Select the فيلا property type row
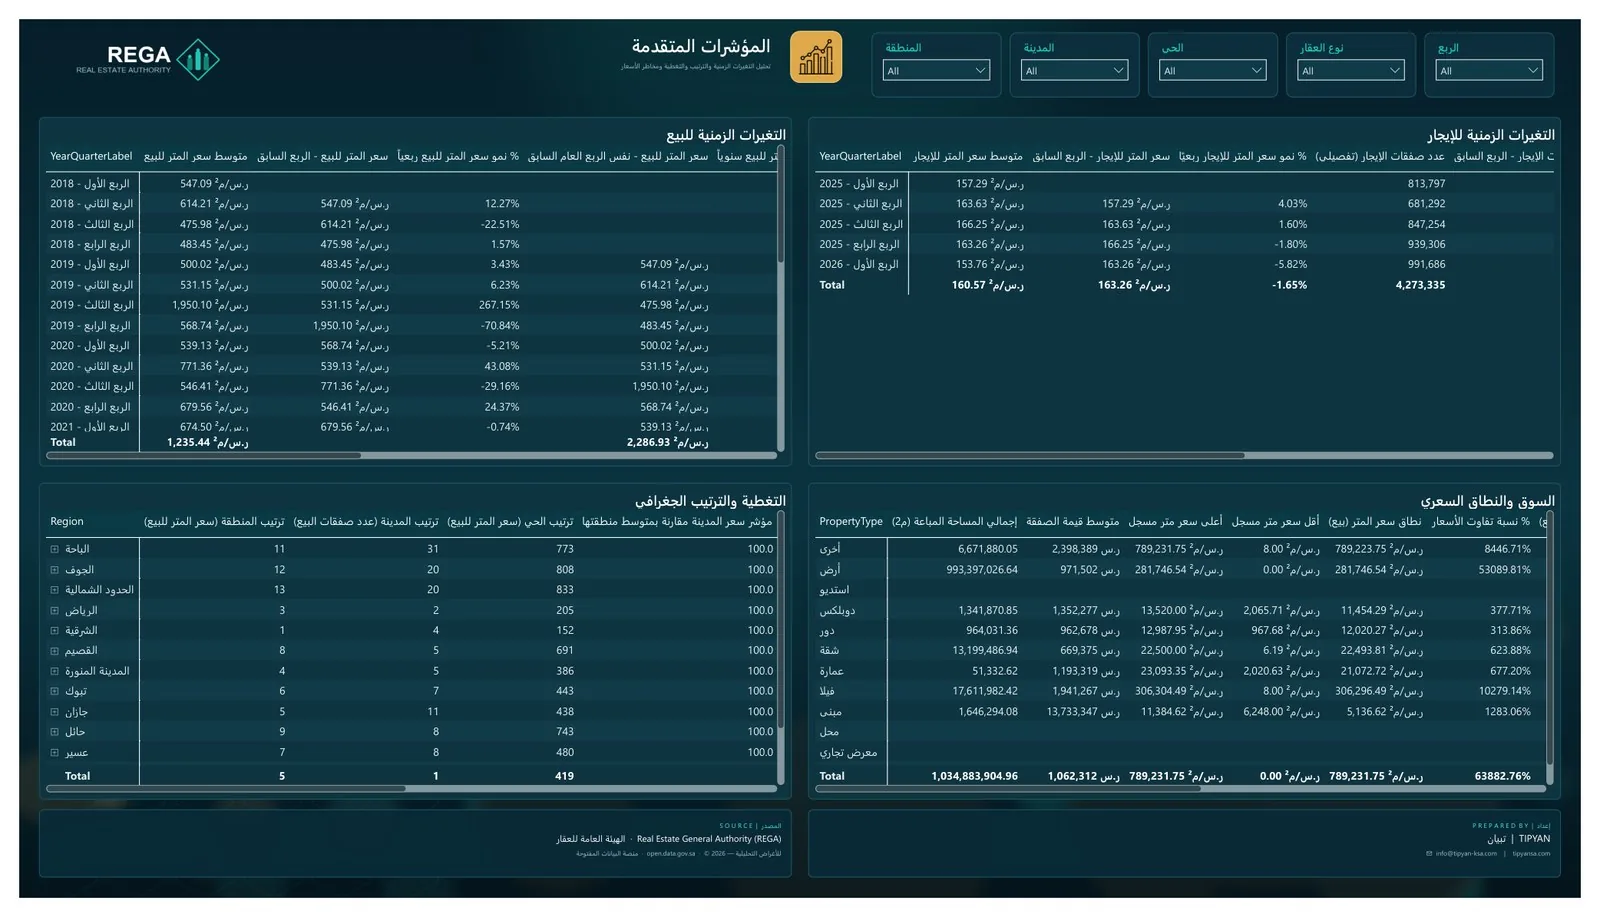This screenshot has width=1600, height=917. coord(827,691)
